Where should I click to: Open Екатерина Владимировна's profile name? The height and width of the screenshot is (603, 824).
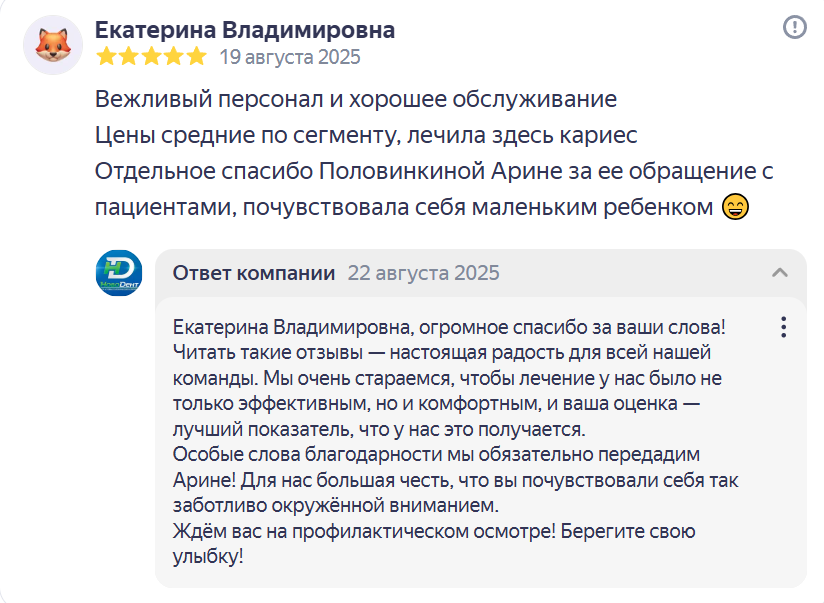[x=245, y=30]
